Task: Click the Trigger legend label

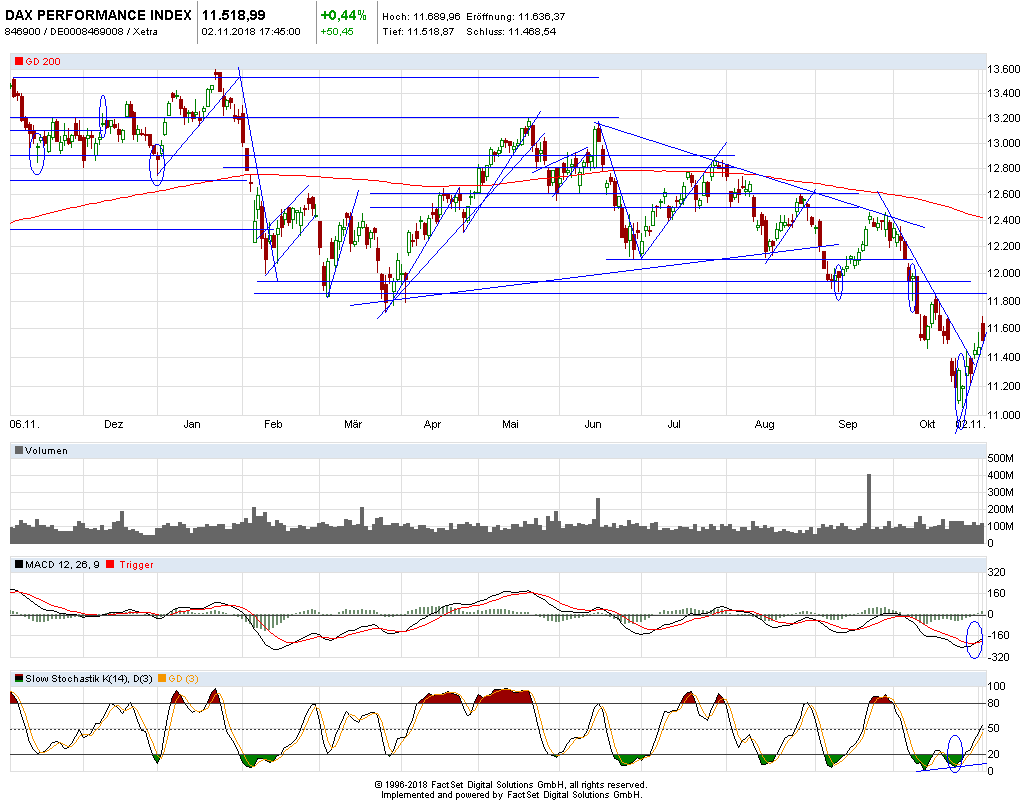Action: coord(136,564)
